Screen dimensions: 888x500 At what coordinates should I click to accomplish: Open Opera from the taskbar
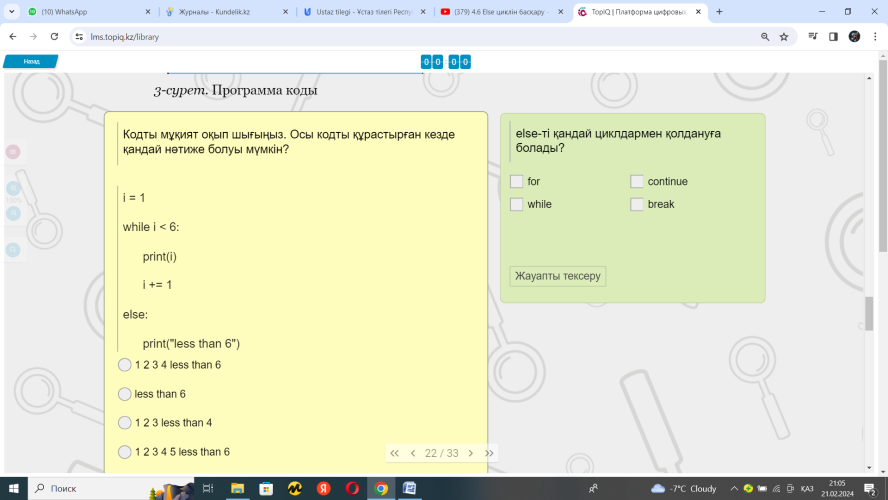(352, 488)
